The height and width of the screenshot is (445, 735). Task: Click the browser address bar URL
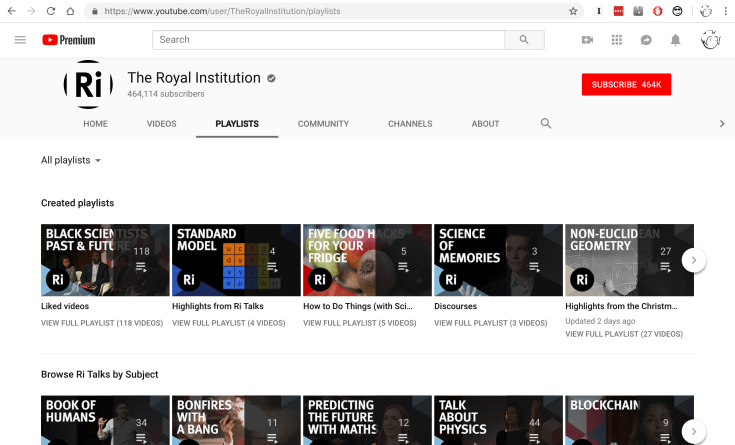point(222,11)
